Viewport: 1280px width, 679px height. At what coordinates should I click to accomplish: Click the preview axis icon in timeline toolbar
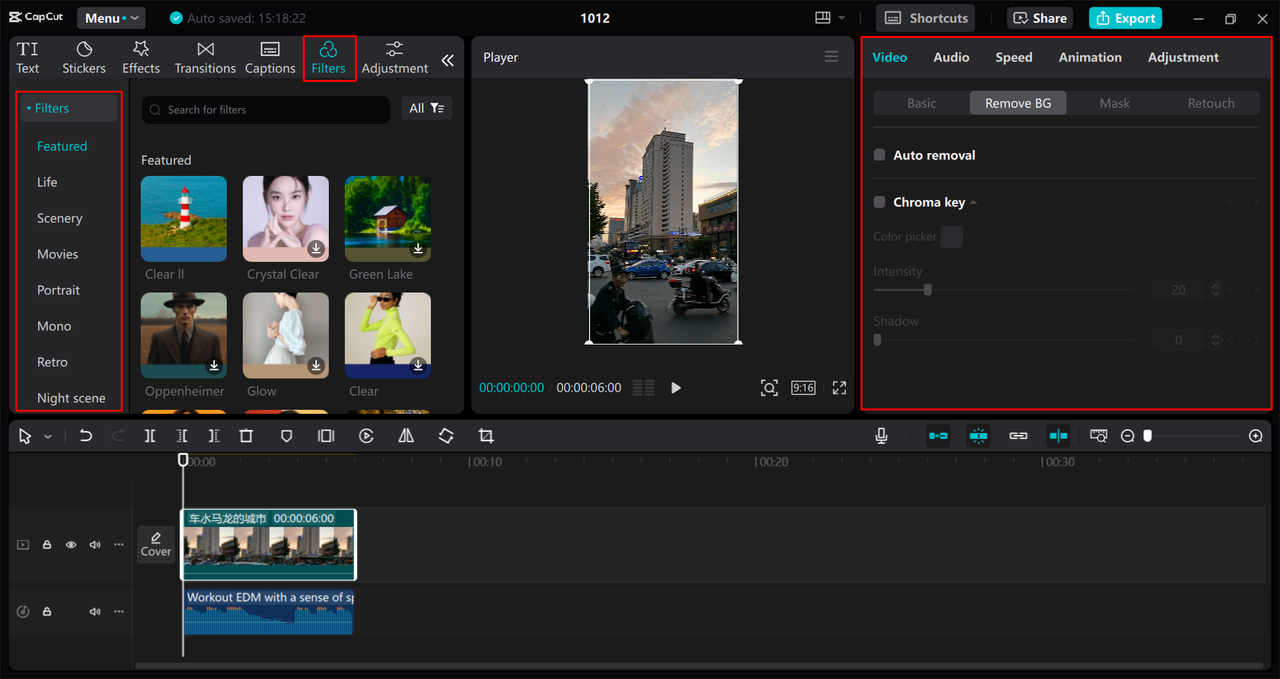[1099, 436]
